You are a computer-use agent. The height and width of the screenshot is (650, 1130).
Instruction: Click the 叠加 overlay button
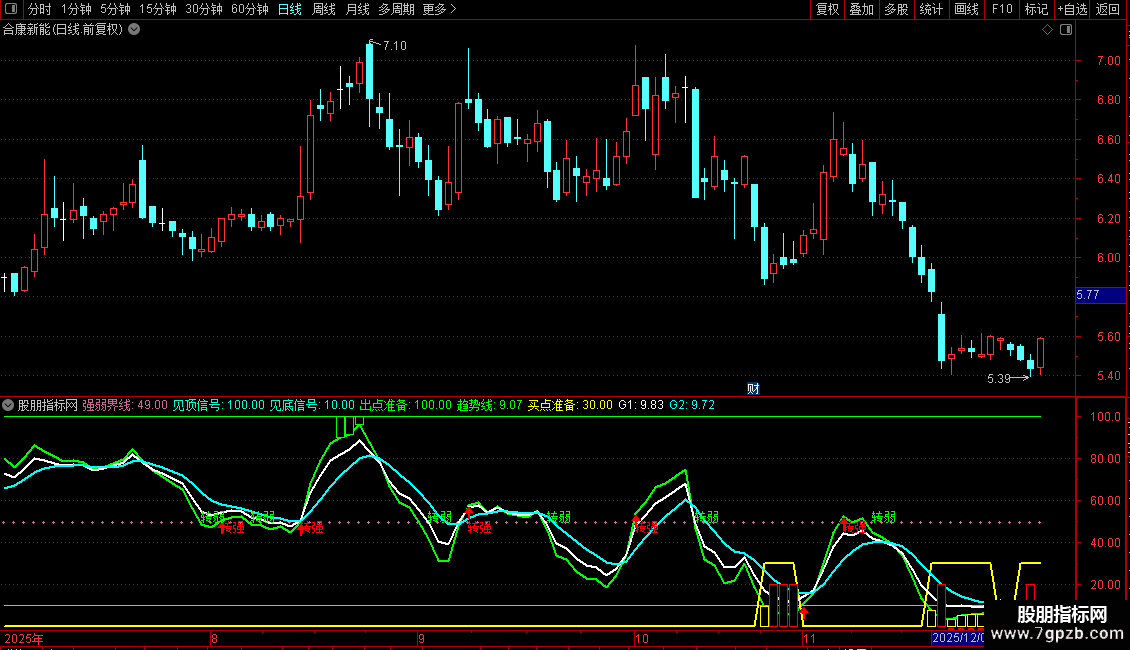(862, 9)
